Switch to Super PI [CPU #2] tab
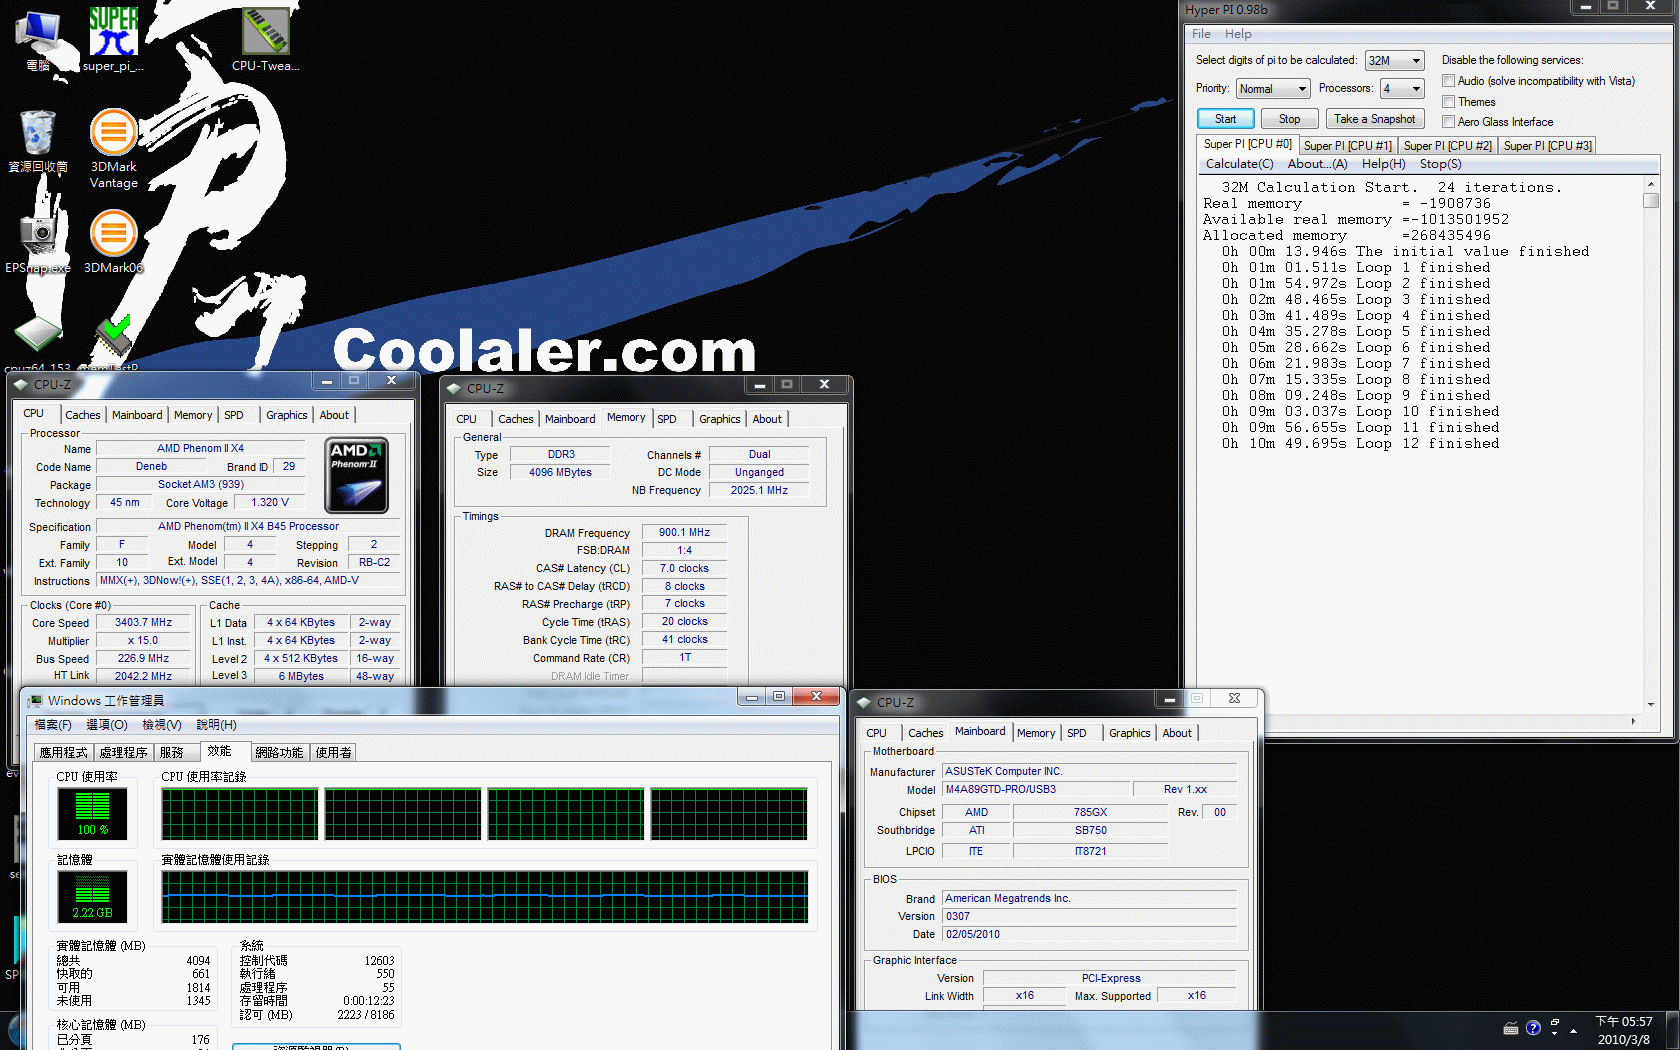The width and height of the screenshot is (1680, 1050). pos(1447,146)
